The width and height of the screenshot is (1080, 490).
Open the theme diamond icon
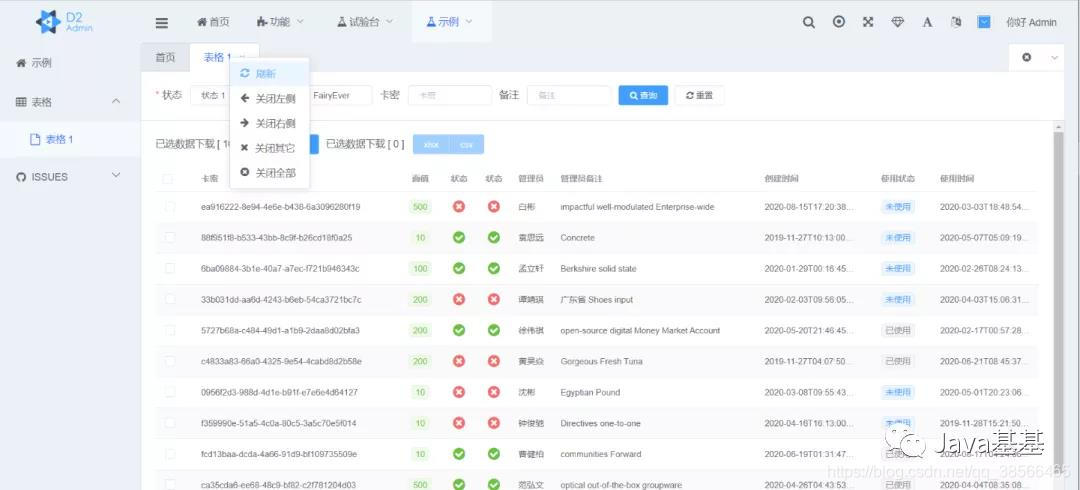(897, 22)
